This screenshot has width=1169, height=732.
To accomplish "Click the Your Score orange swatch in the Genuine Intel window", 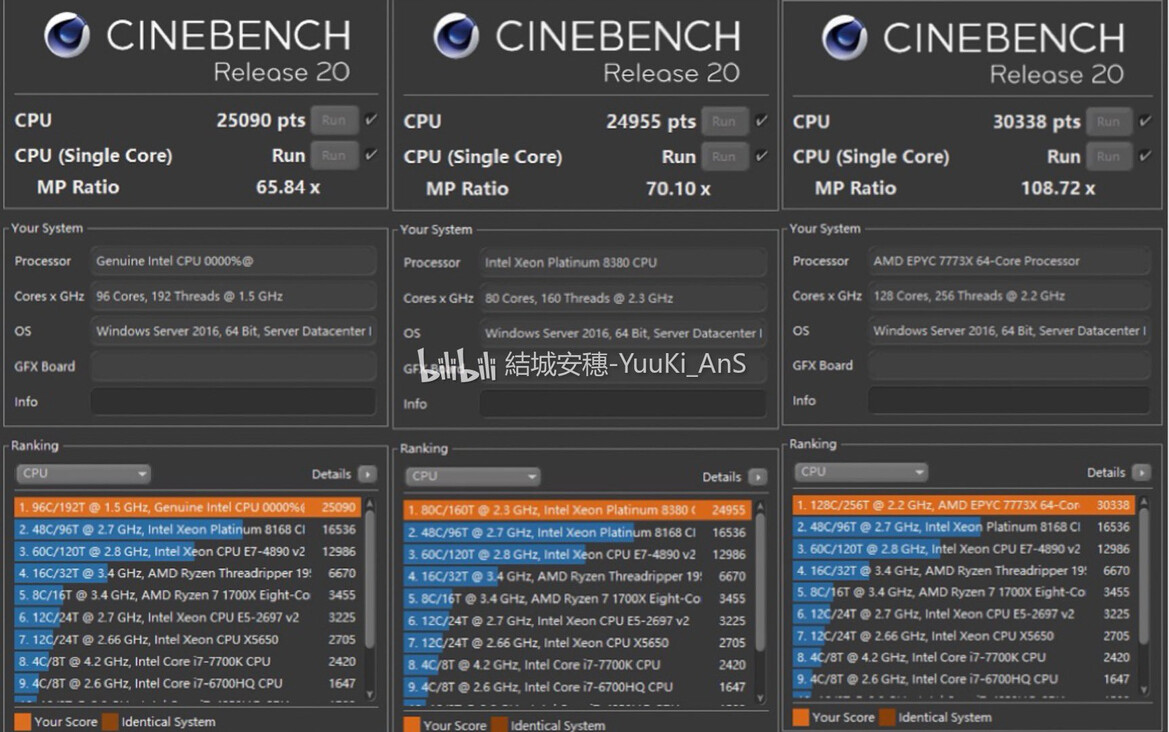I will click(x=22, y=722).
